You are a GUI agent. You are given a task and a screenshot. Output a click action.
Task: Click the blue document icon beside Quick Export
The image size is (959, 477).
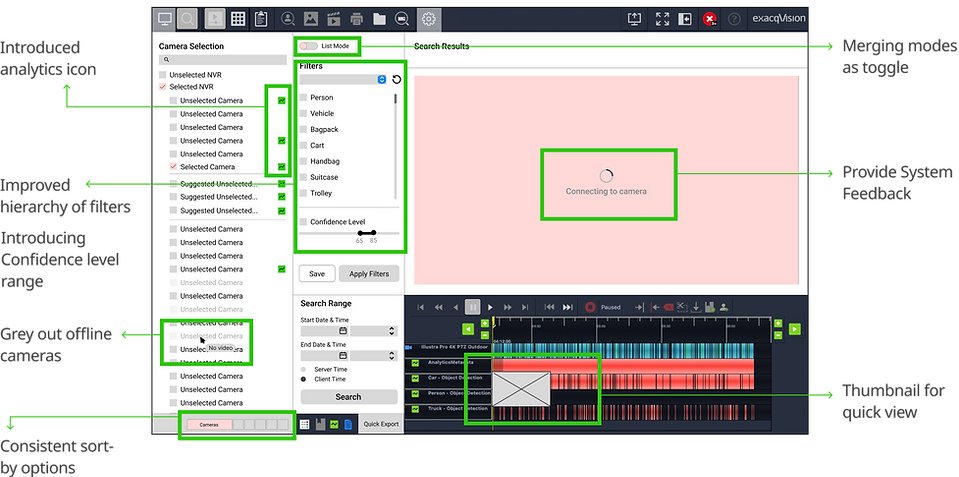tap(348, 424)
